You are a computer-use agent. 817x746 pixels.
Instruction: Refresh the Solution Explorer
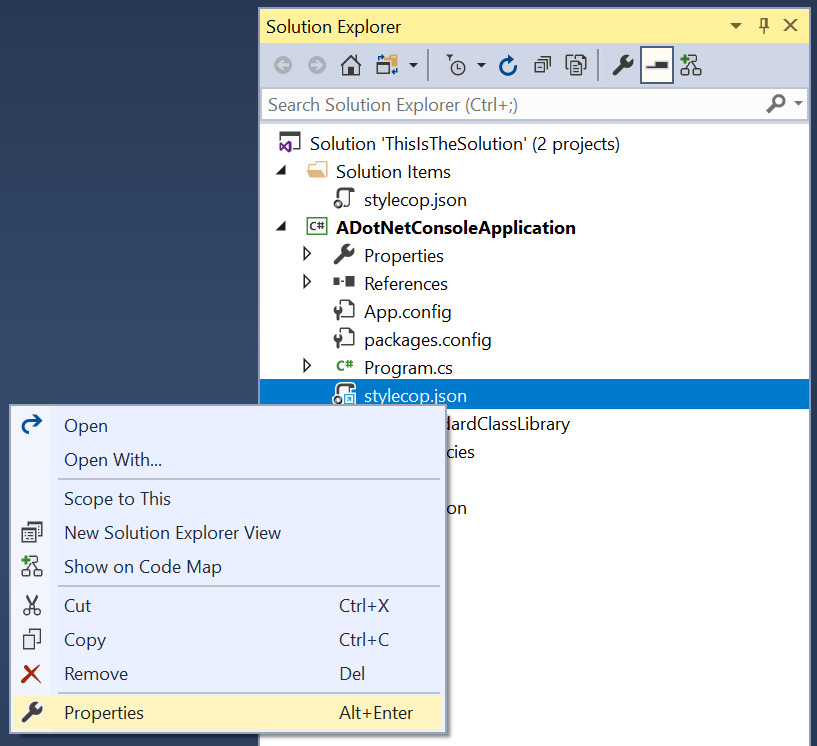508,64
